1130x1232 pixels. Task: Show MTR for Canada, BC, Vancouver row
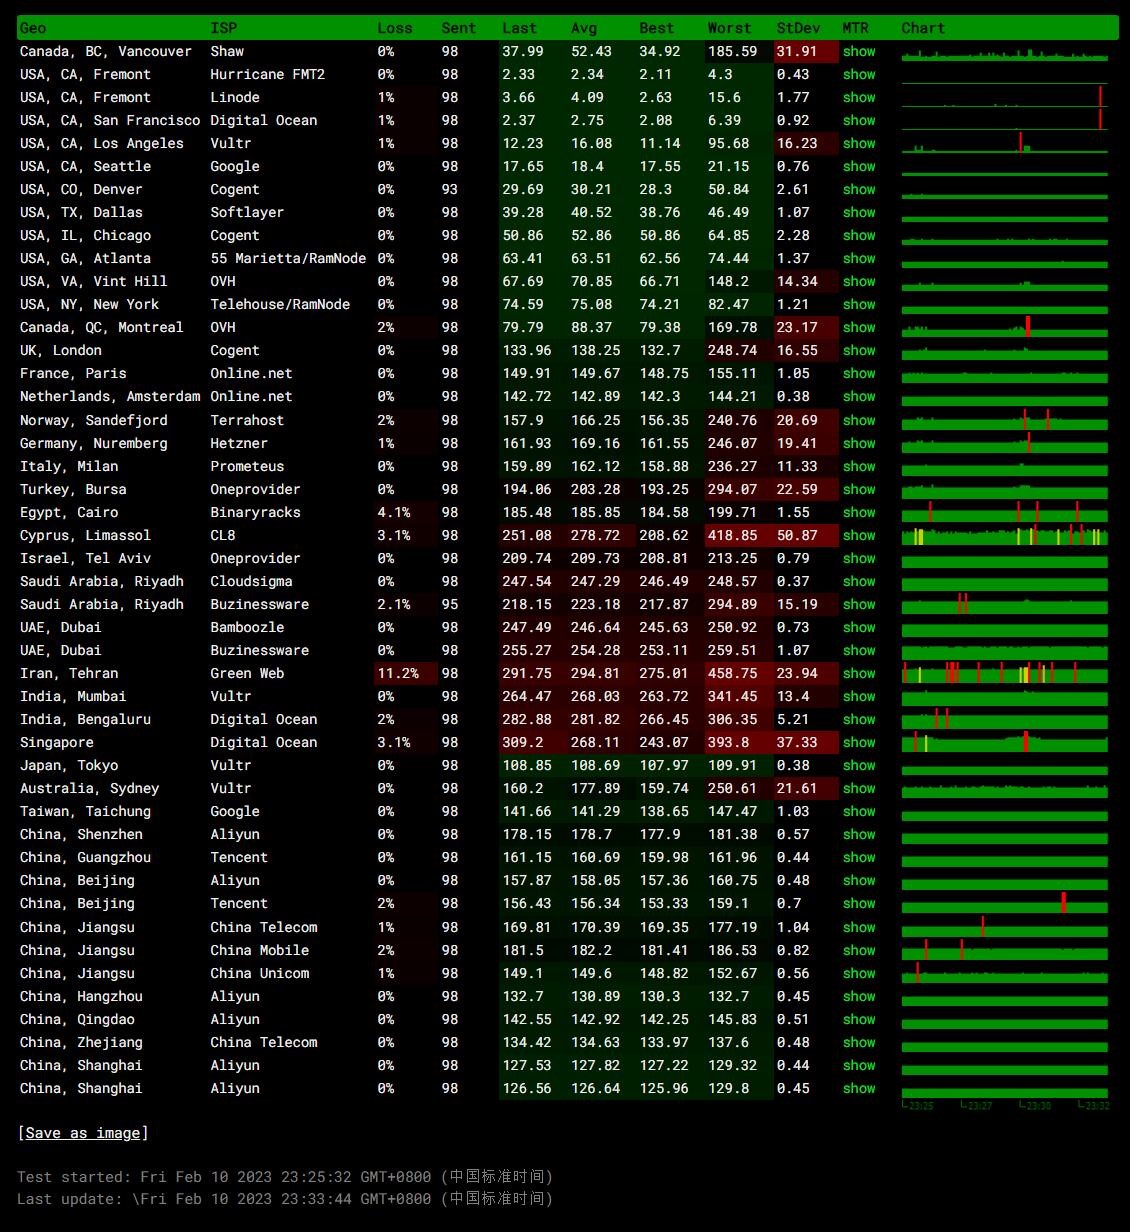[x=859, y=51]
